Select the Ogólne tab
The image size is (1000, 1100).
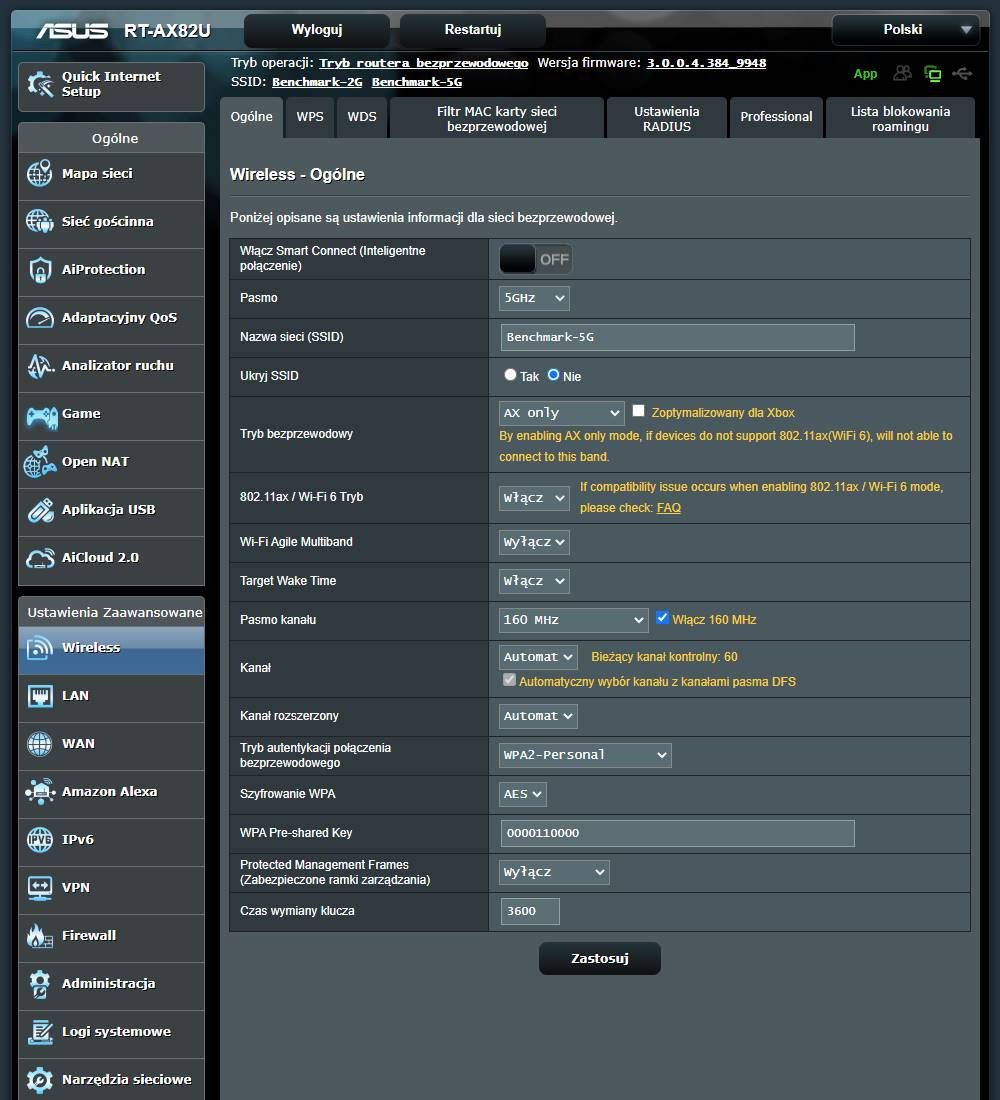tap(251, 117)
